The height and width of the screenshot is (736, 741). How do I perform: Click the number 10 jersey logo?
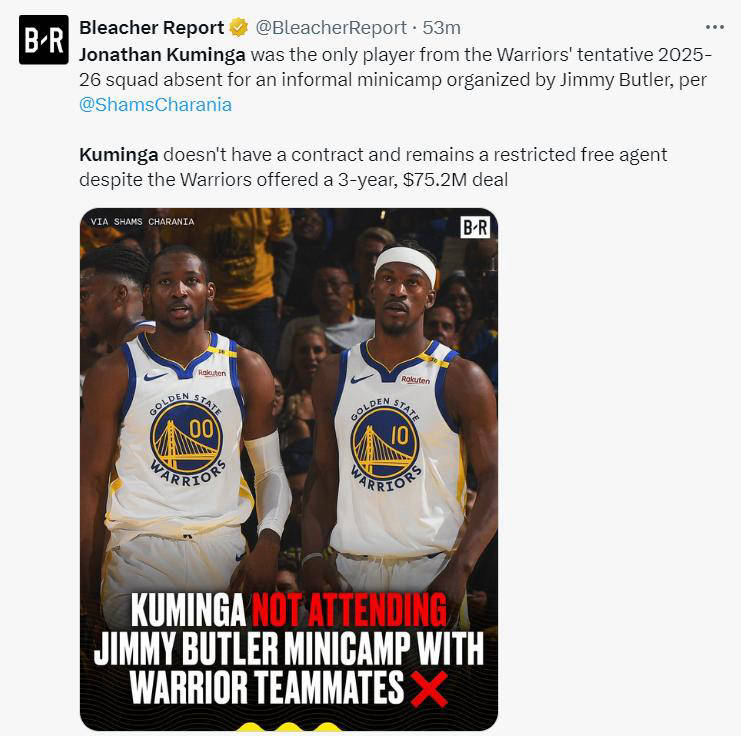385,442
